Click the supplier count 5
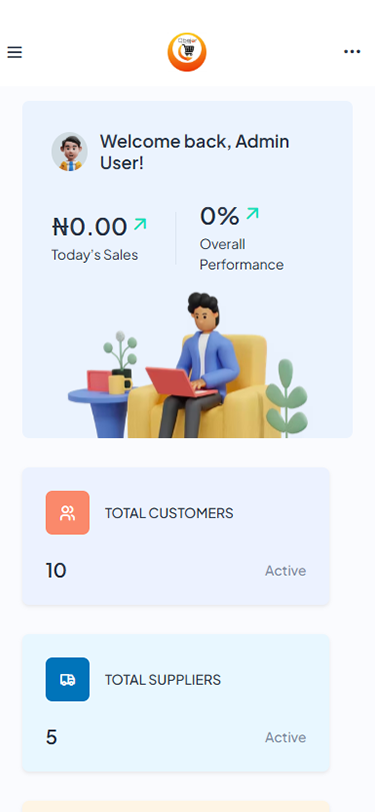The image size is (375, 812). pos(51,737)
